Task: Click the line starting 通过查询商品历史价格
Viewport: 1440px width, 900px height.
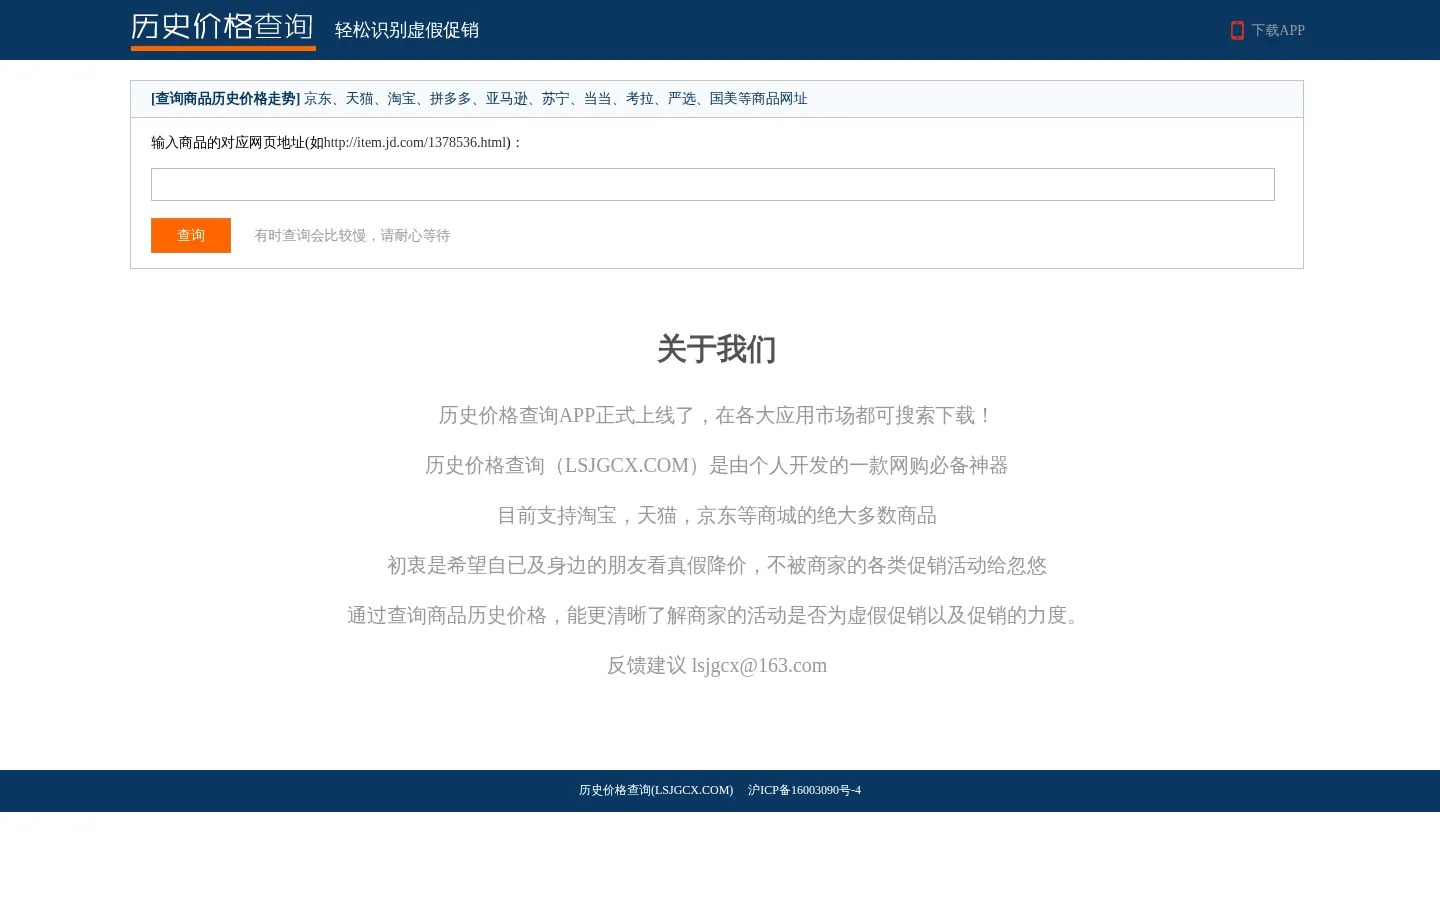Action: tap(717, 615)
